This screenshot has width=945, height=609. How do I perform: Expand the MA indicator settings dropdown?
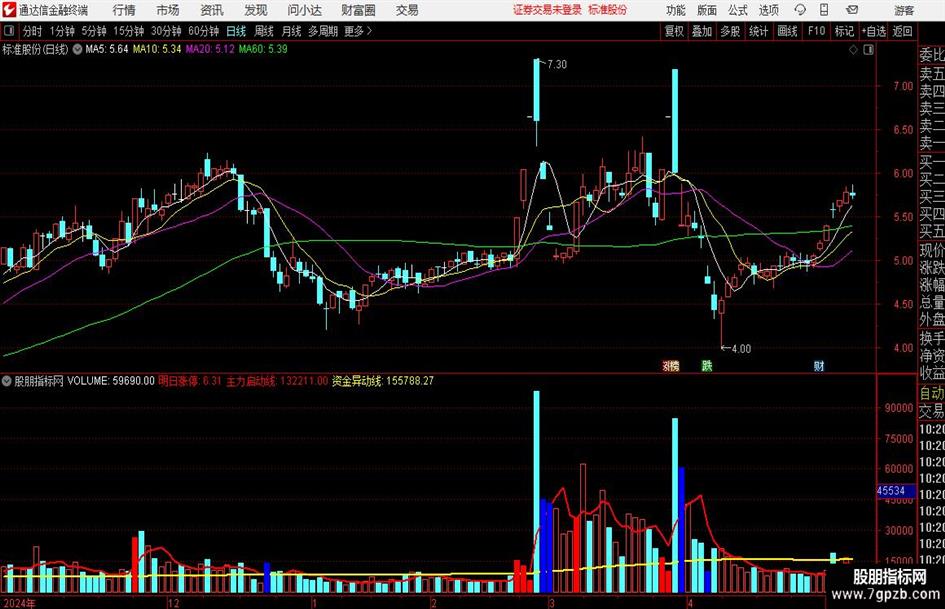click(77, 49)
